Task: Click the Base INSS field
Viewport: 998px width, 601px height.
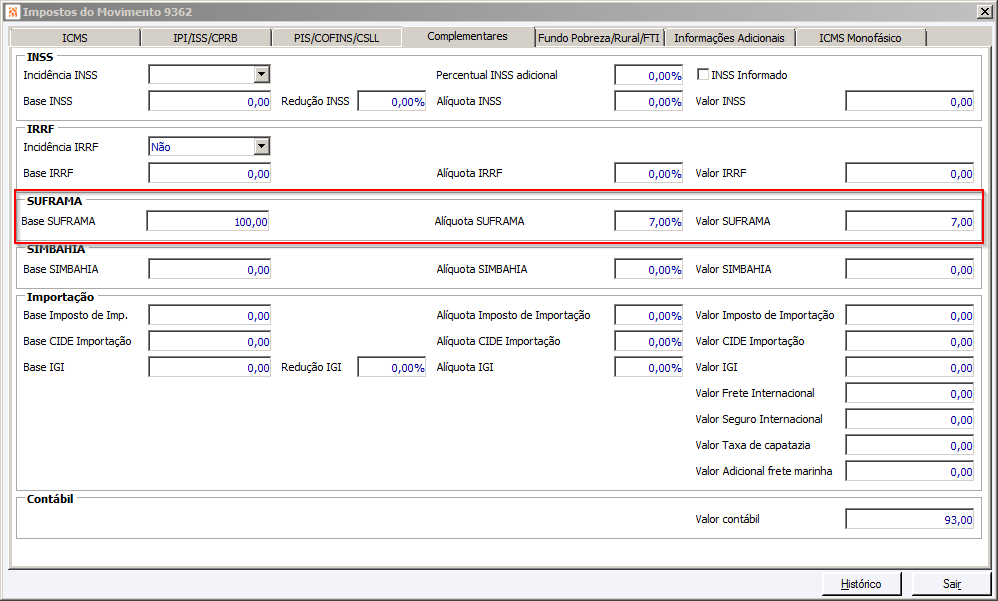Action: click(209, 101)
